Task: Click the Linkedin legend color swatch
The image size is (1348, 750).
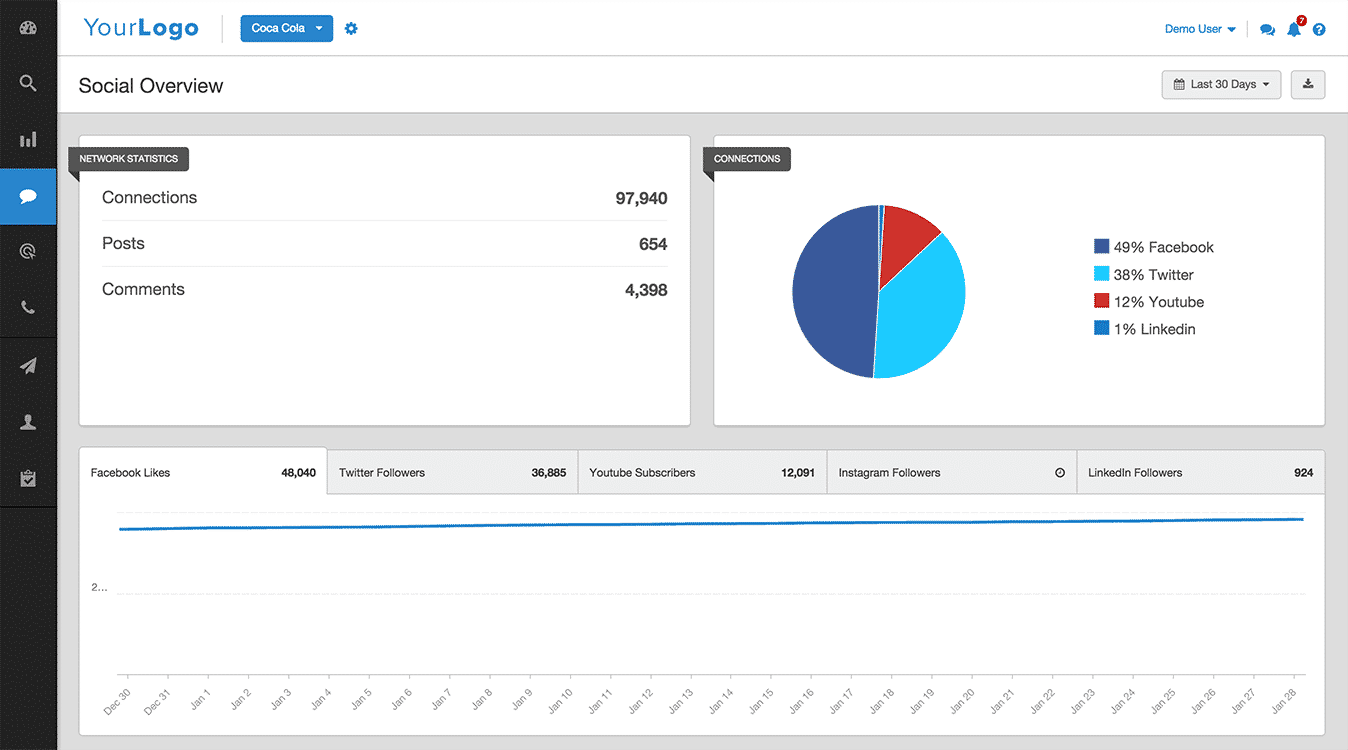Action: pos(1102,328)
